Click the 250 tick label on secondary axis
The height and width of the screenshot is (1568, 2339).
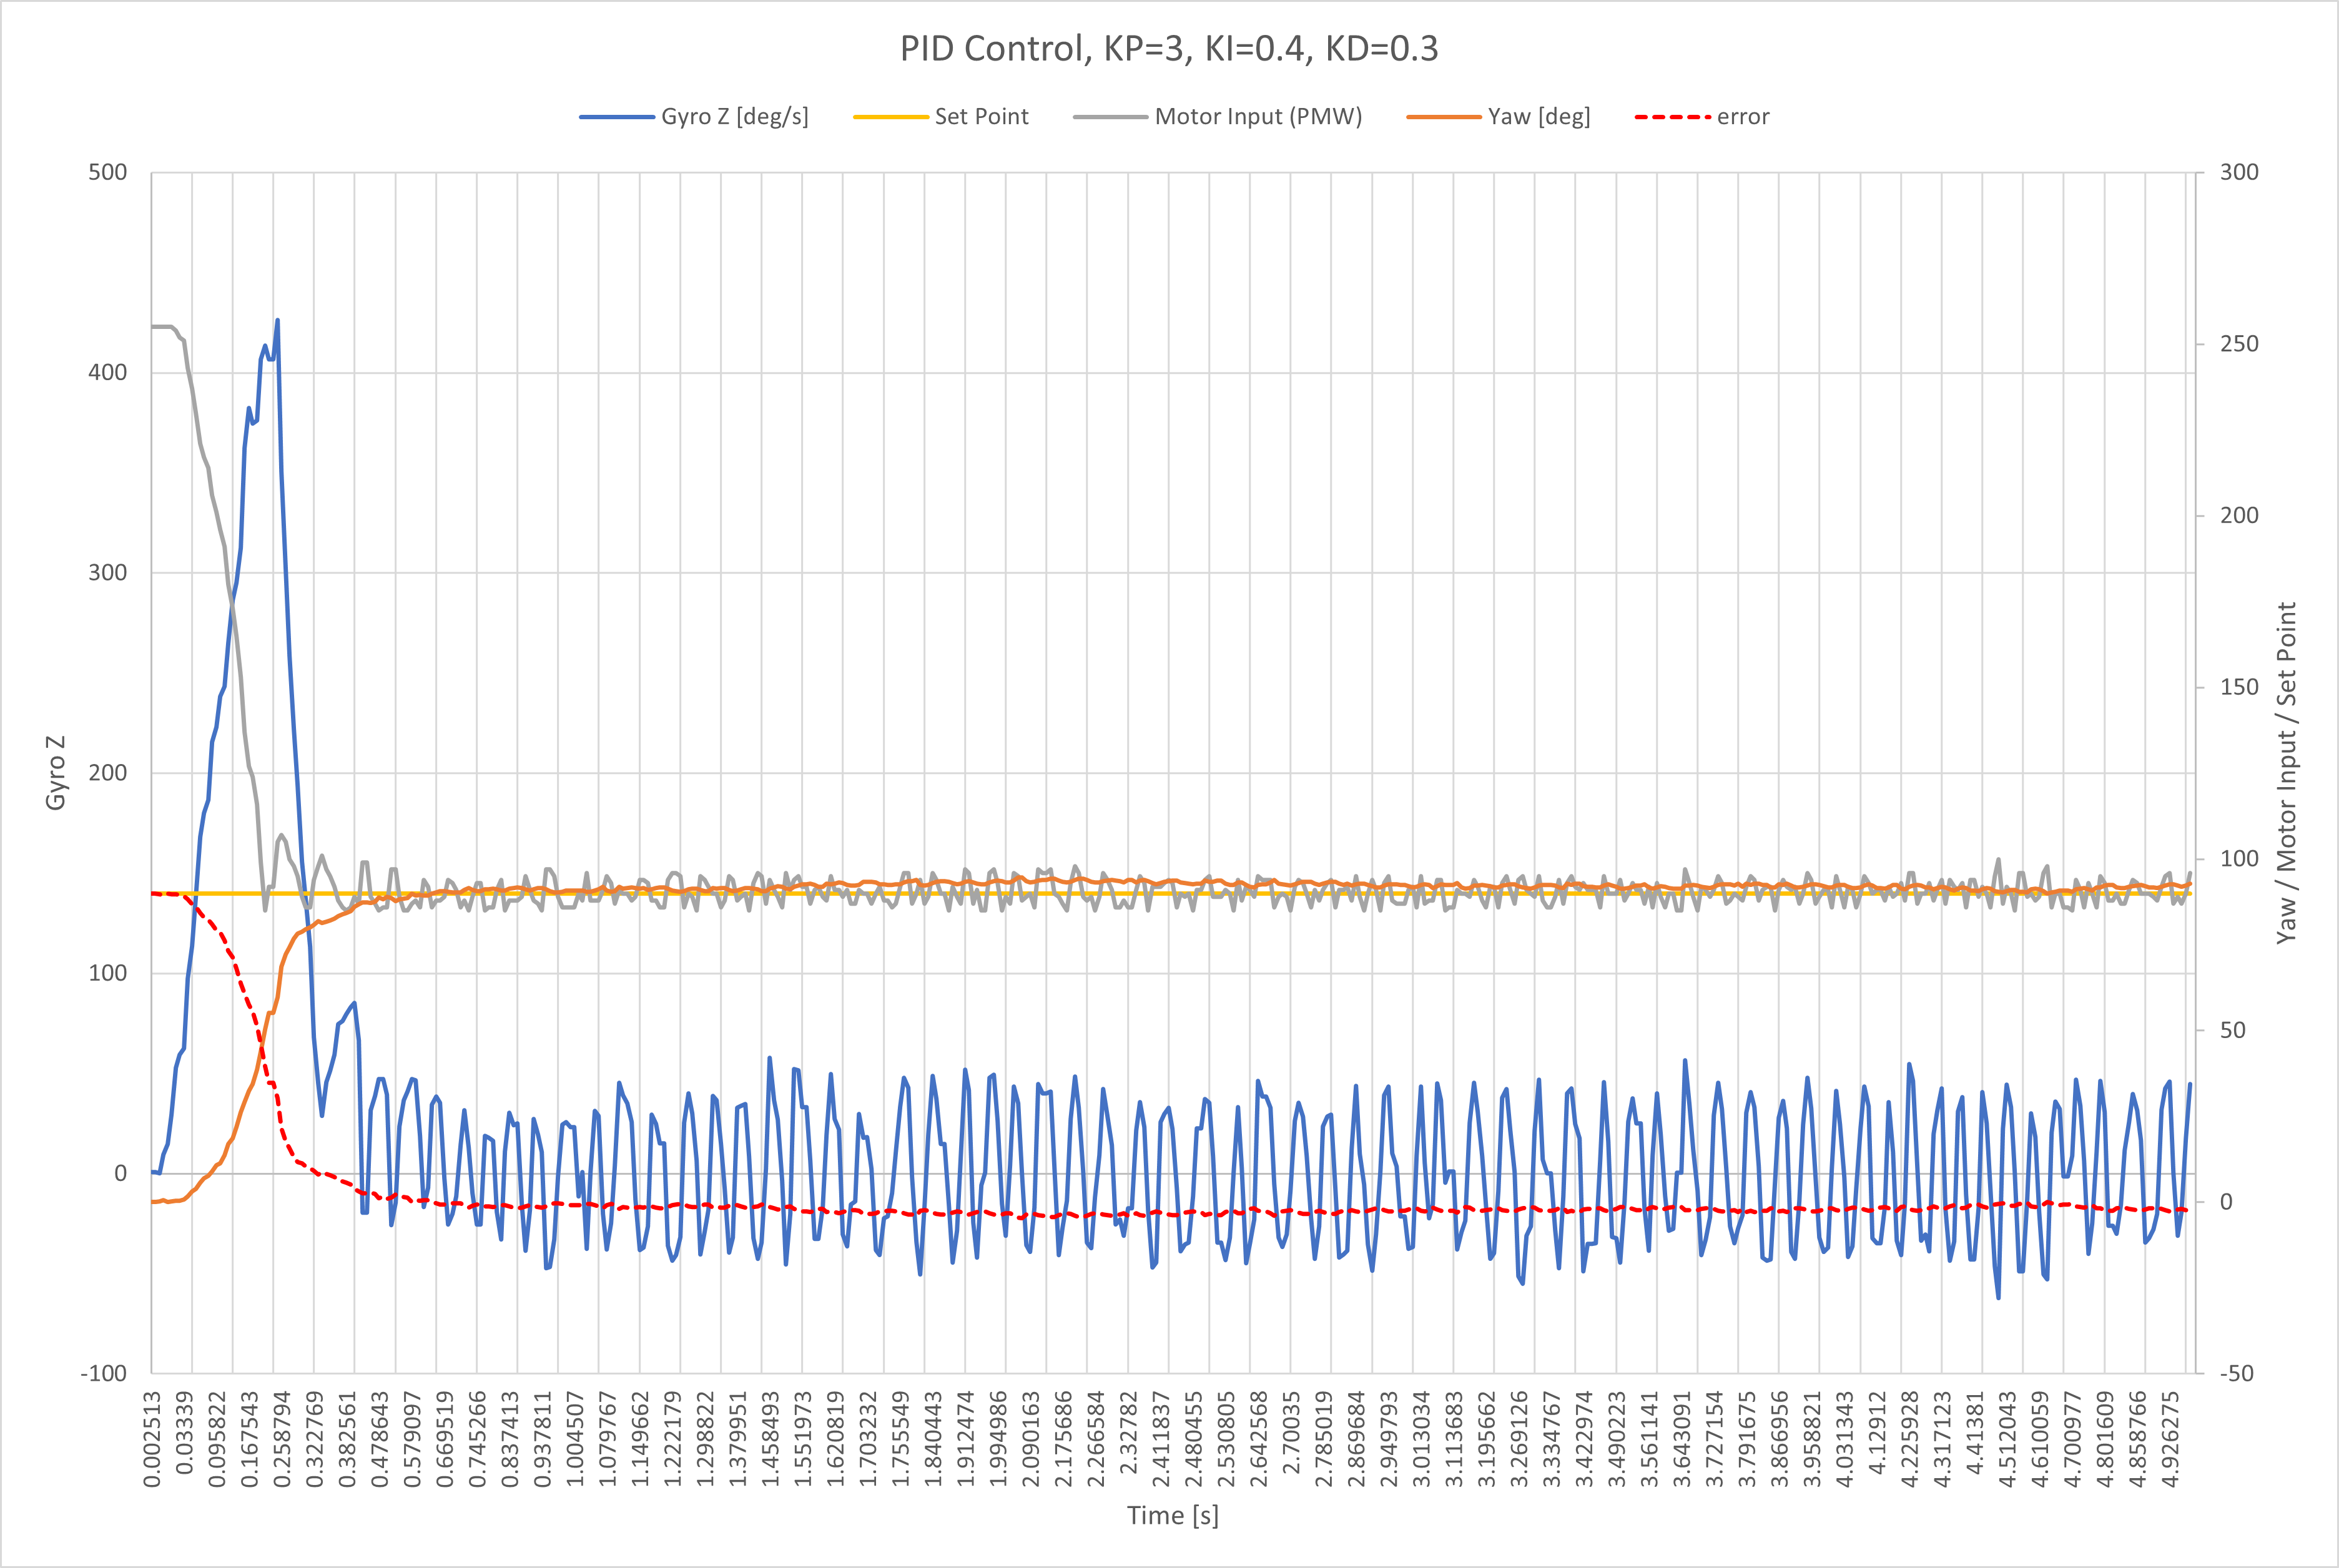(x=2239, y=344)
